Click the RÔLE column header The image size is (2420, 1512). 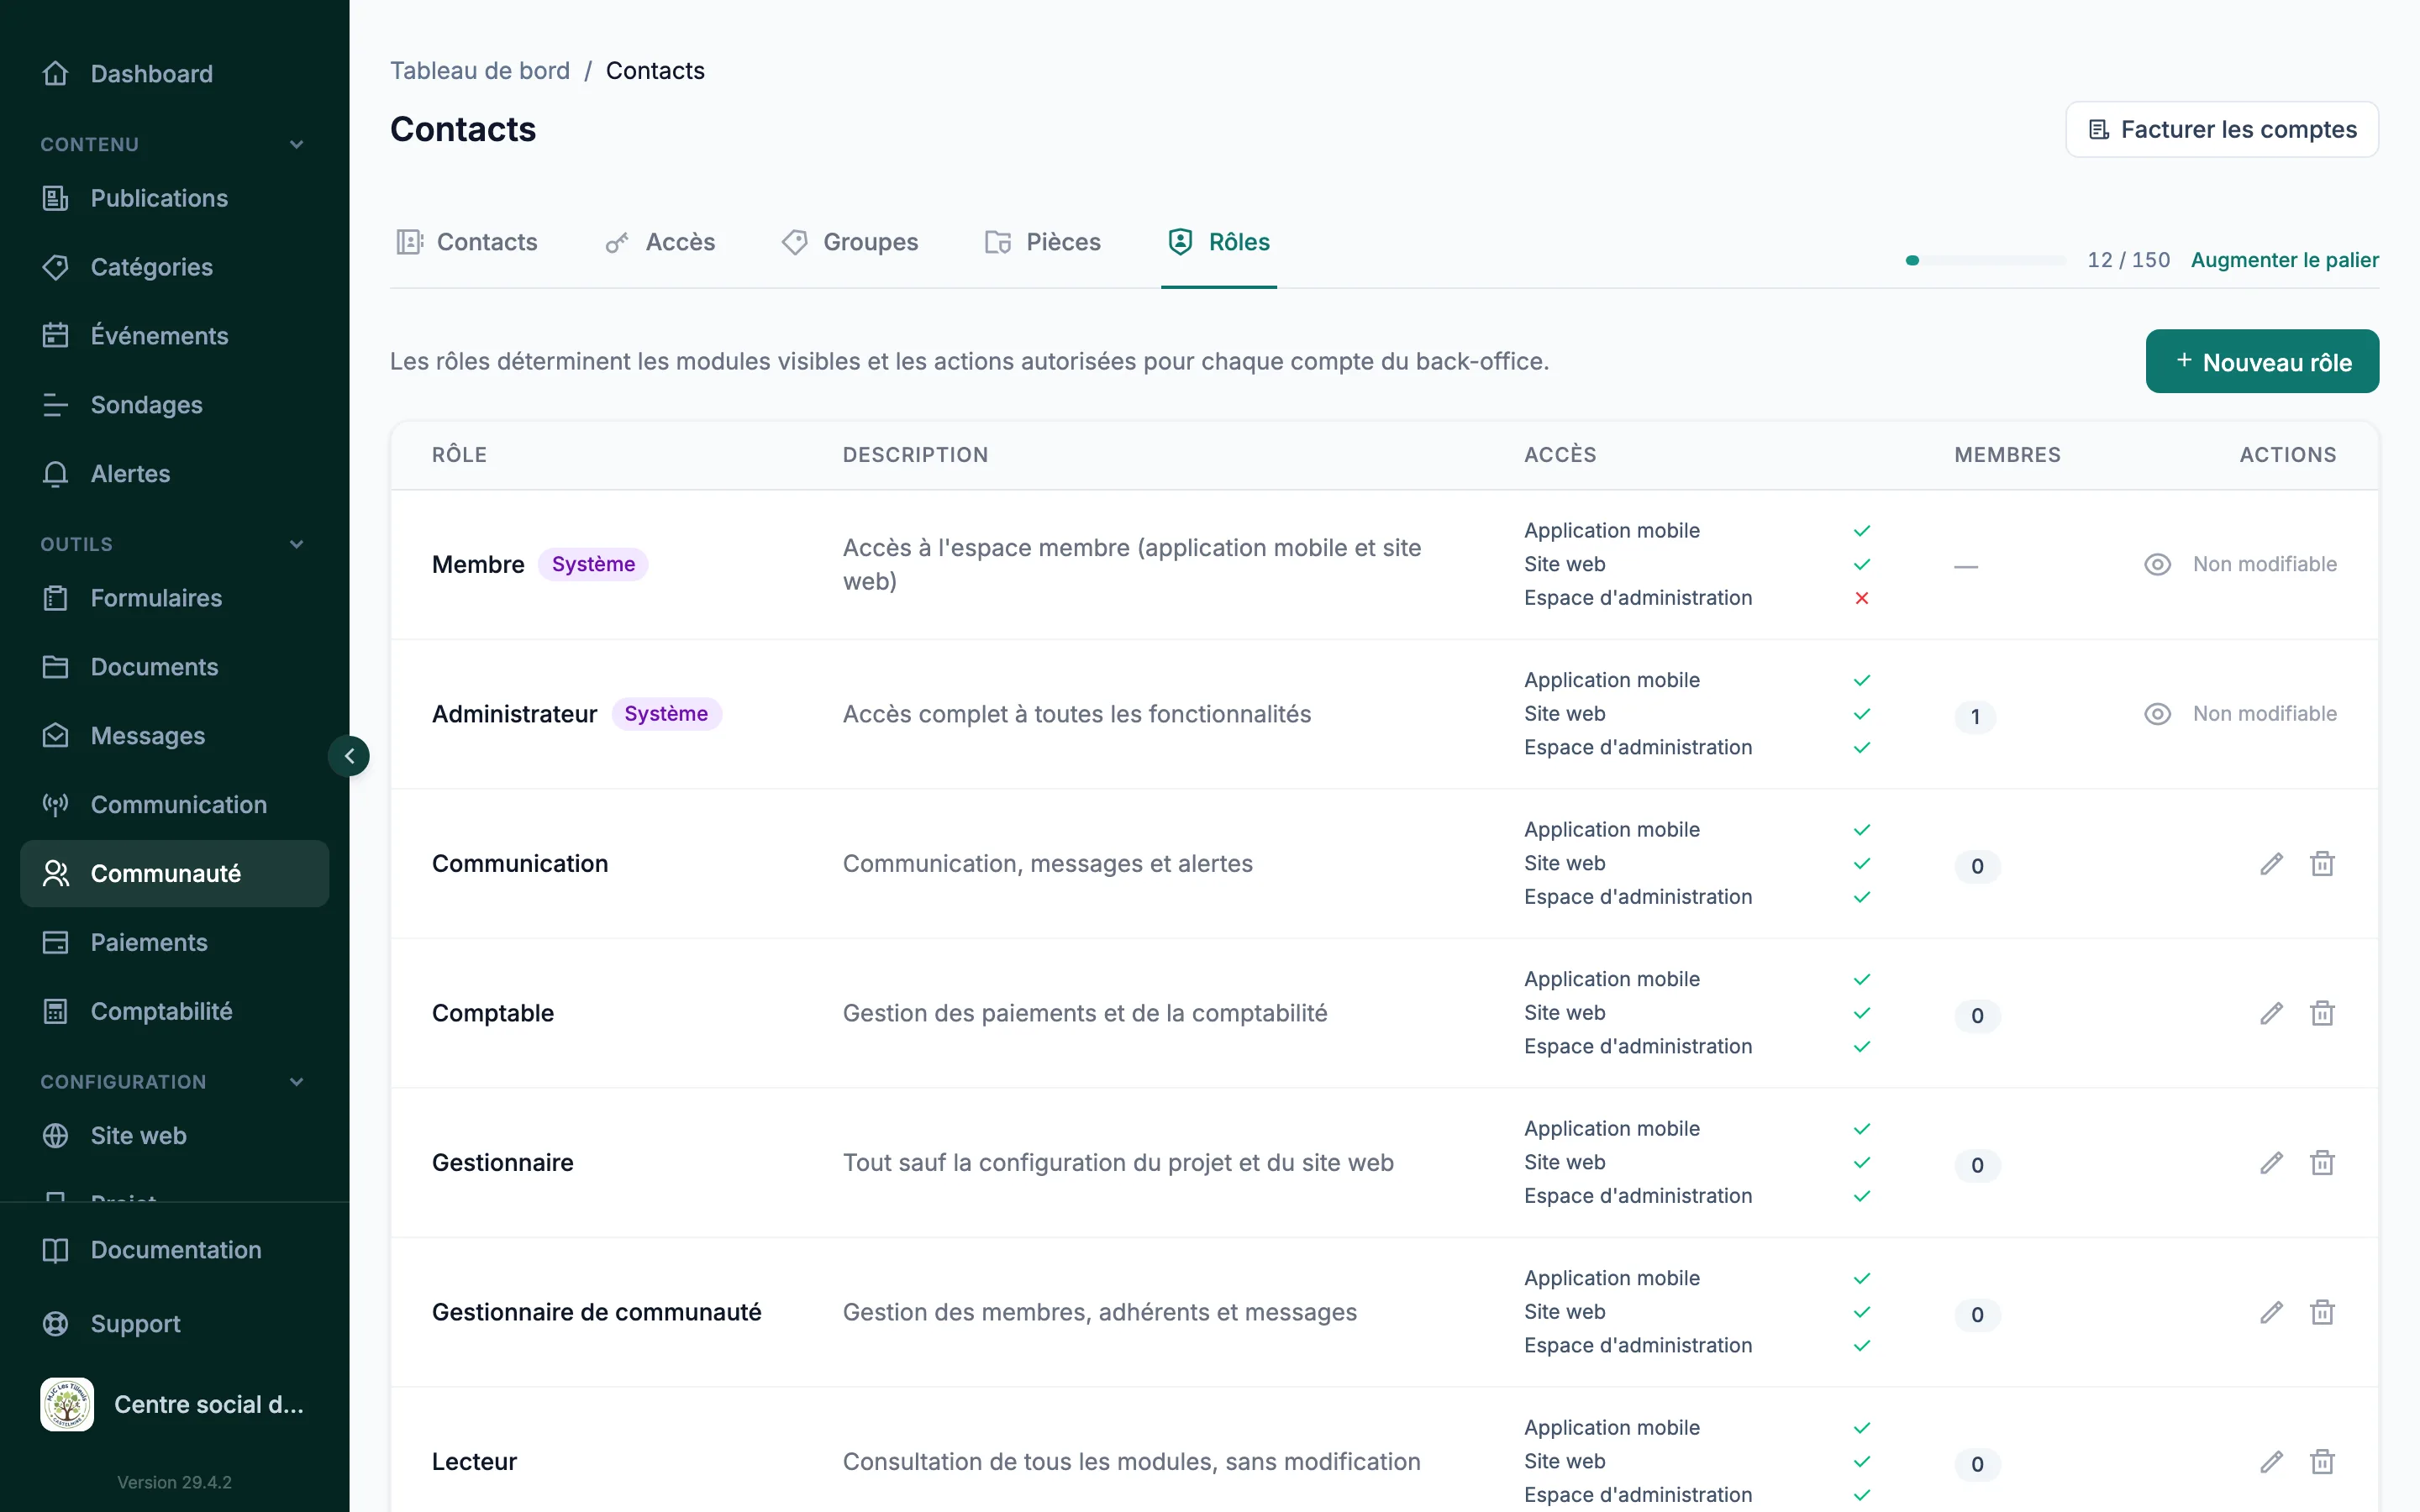click(x=459, y=455)
